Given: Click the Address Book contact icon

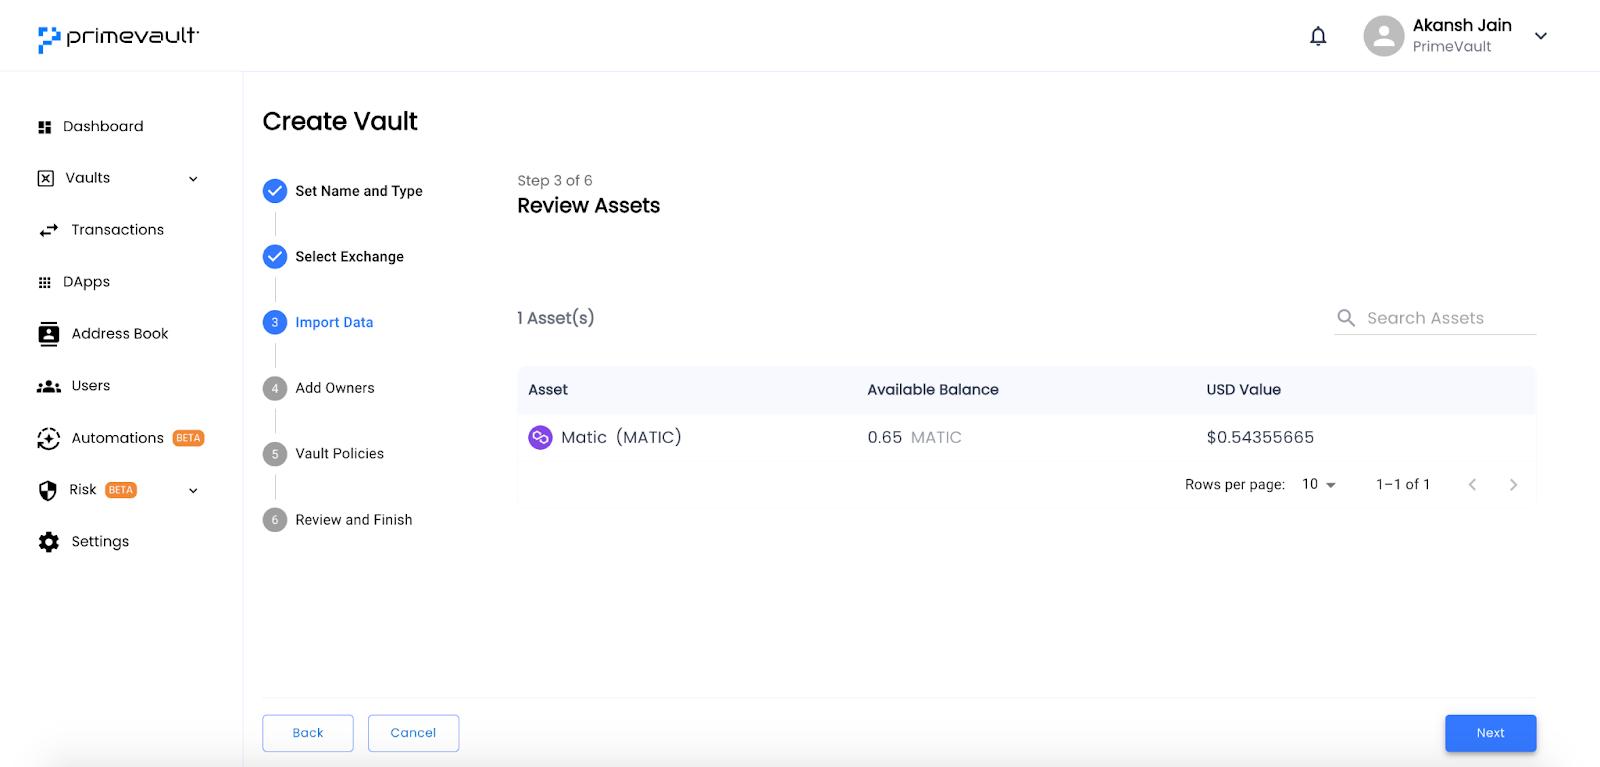Looking at the screenshot, I should [x=49, y=334].
